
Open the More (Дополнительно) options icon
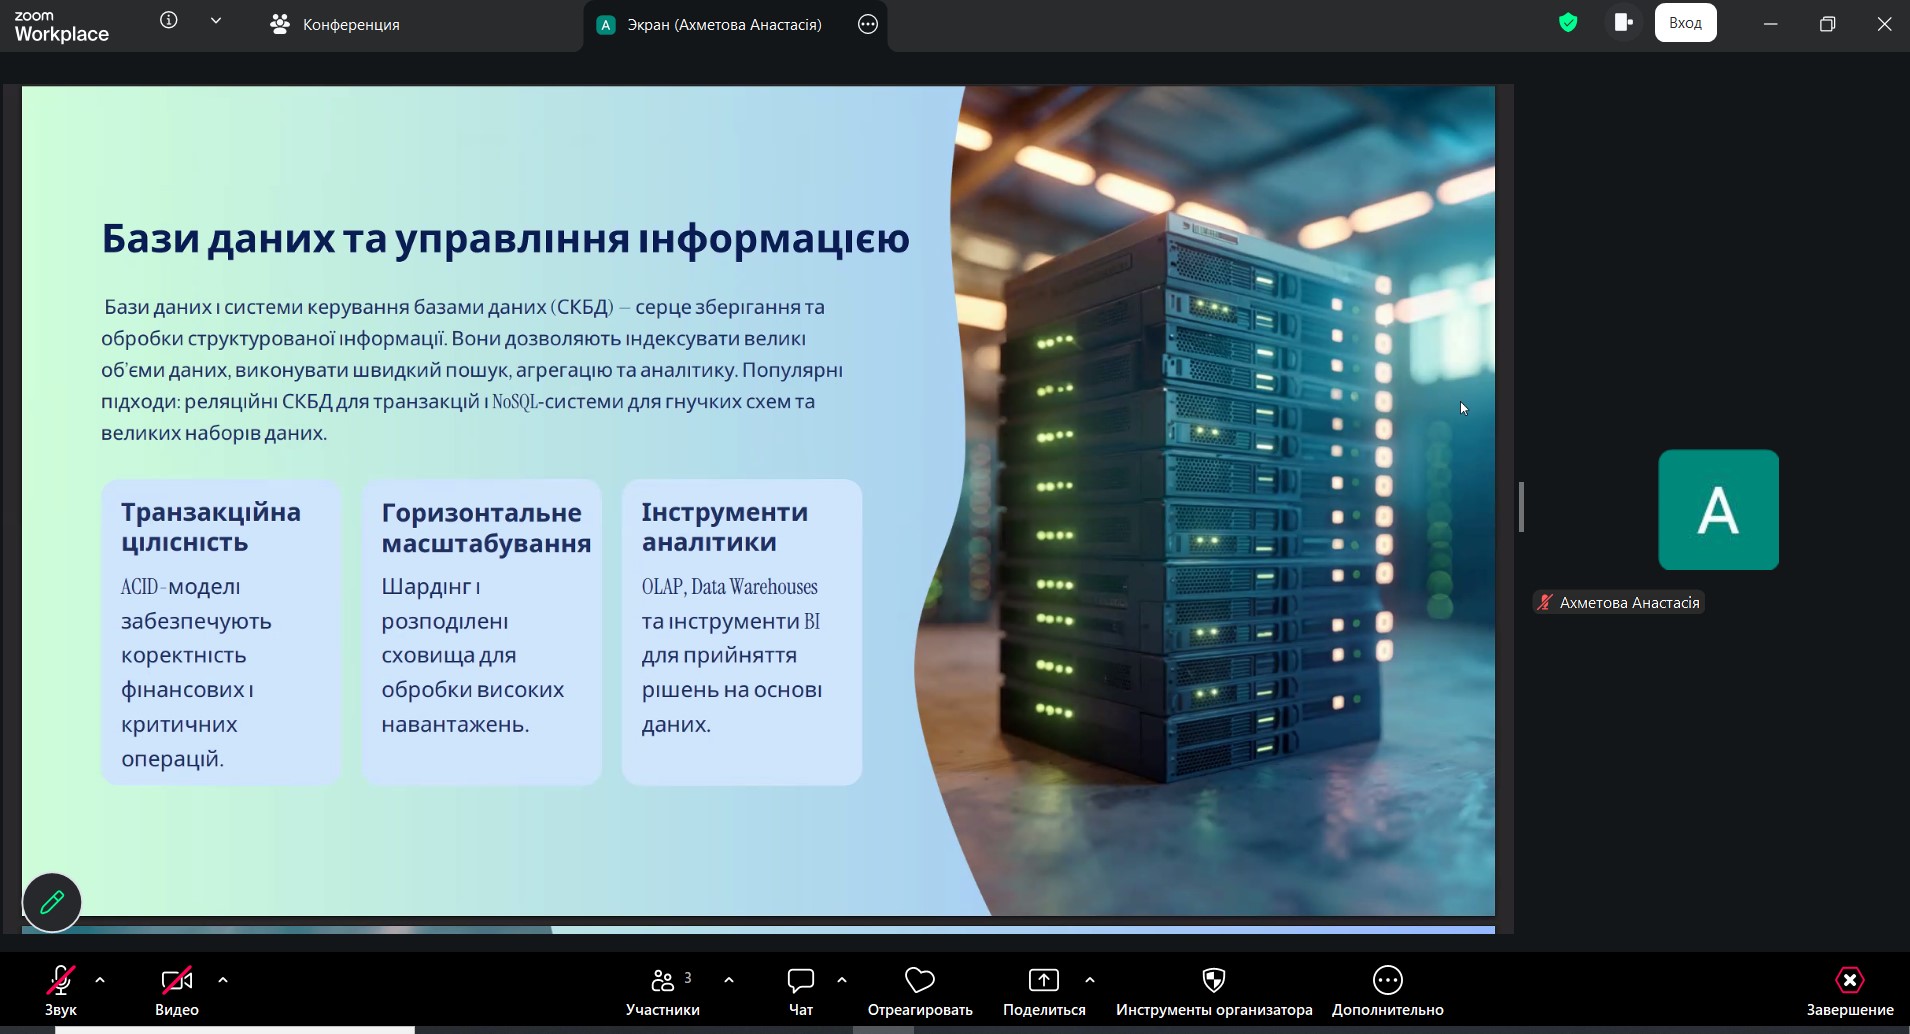1387,980
